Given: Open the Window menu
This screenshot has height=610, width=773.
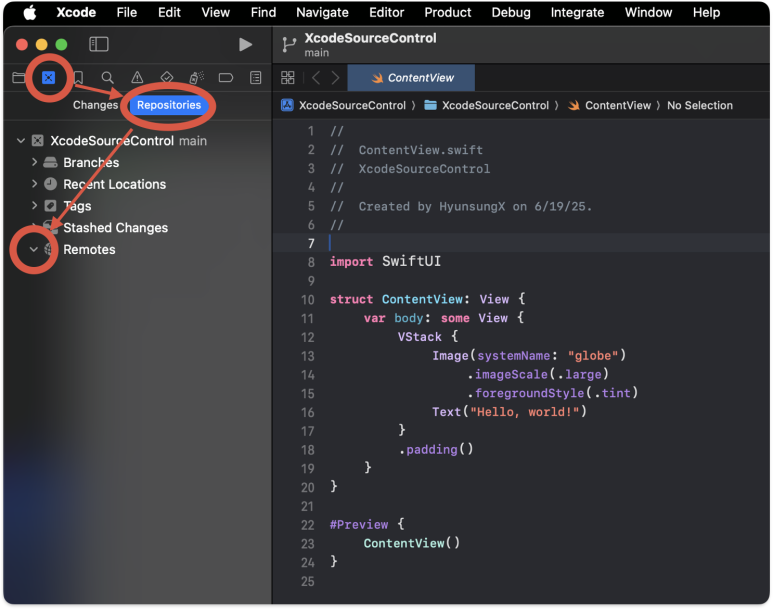Looking at the screenshot, I should 648,12.
